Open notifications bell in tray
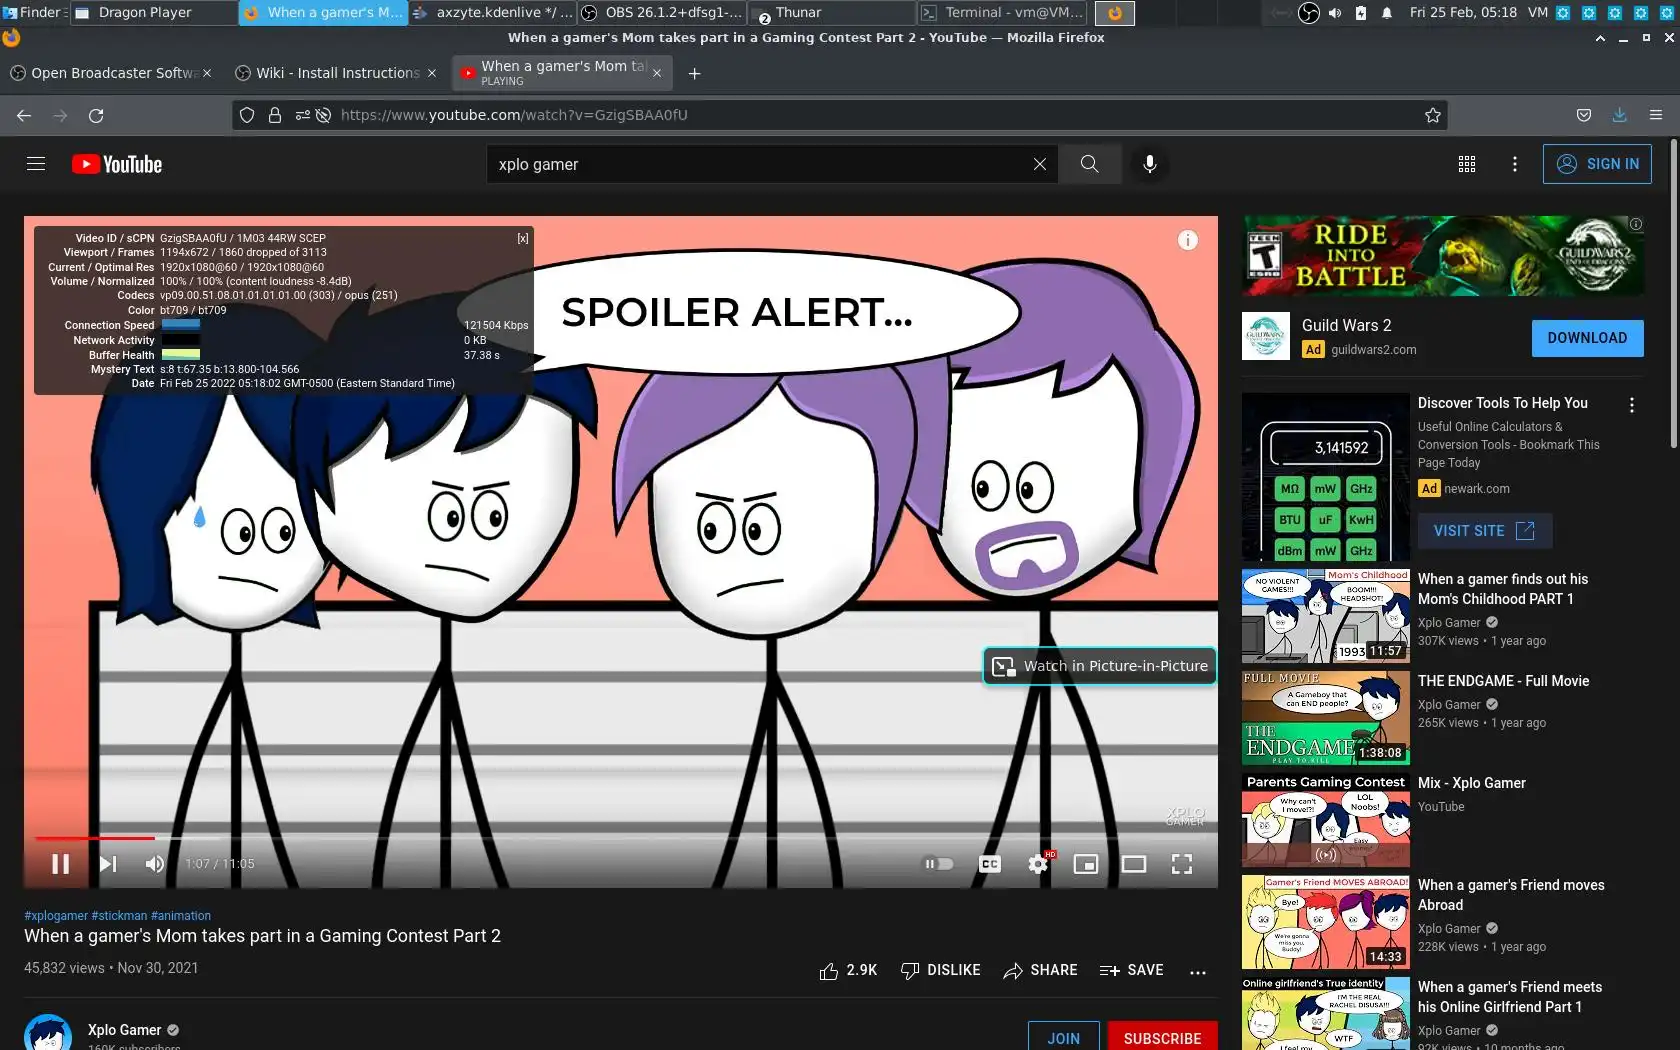 pyautogui.click(x=1387, y=13)
